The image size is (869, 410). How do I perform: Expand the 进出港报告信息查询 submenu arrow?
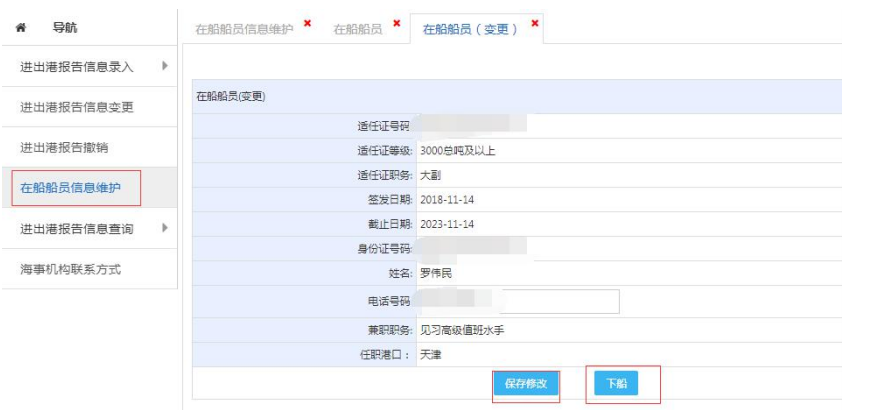coord(164,229)
